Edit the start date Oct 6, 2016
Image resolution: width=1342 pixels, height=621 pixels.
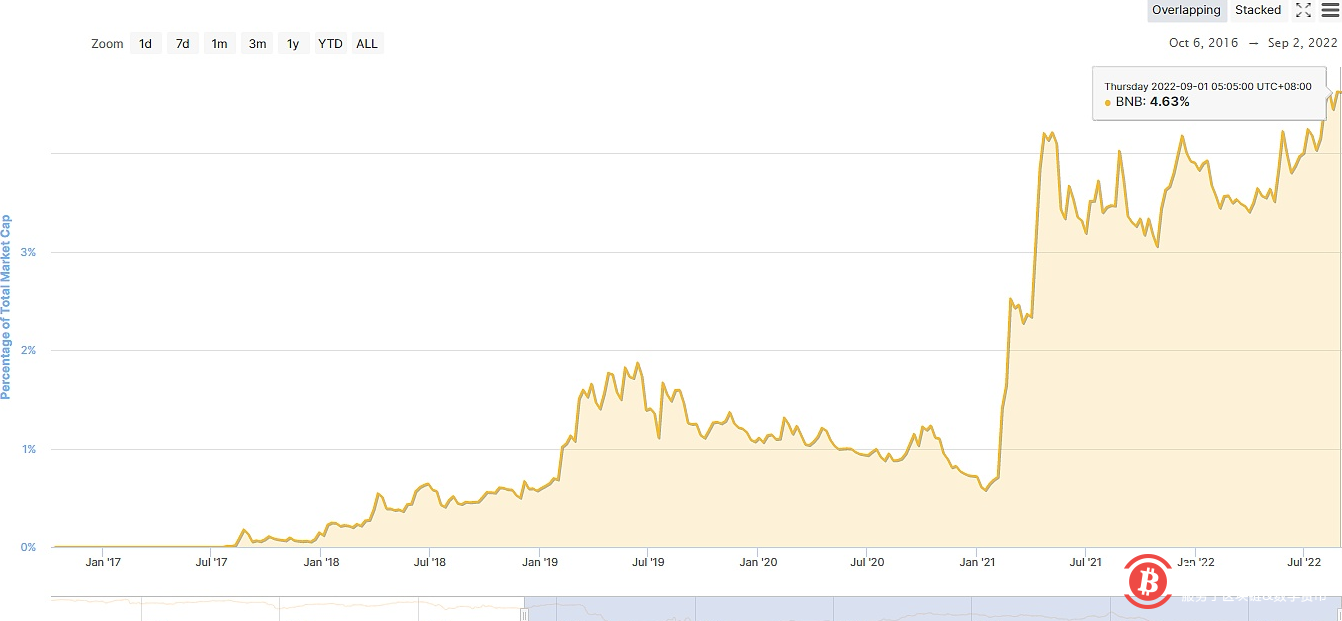click(x=1203, y=43)
